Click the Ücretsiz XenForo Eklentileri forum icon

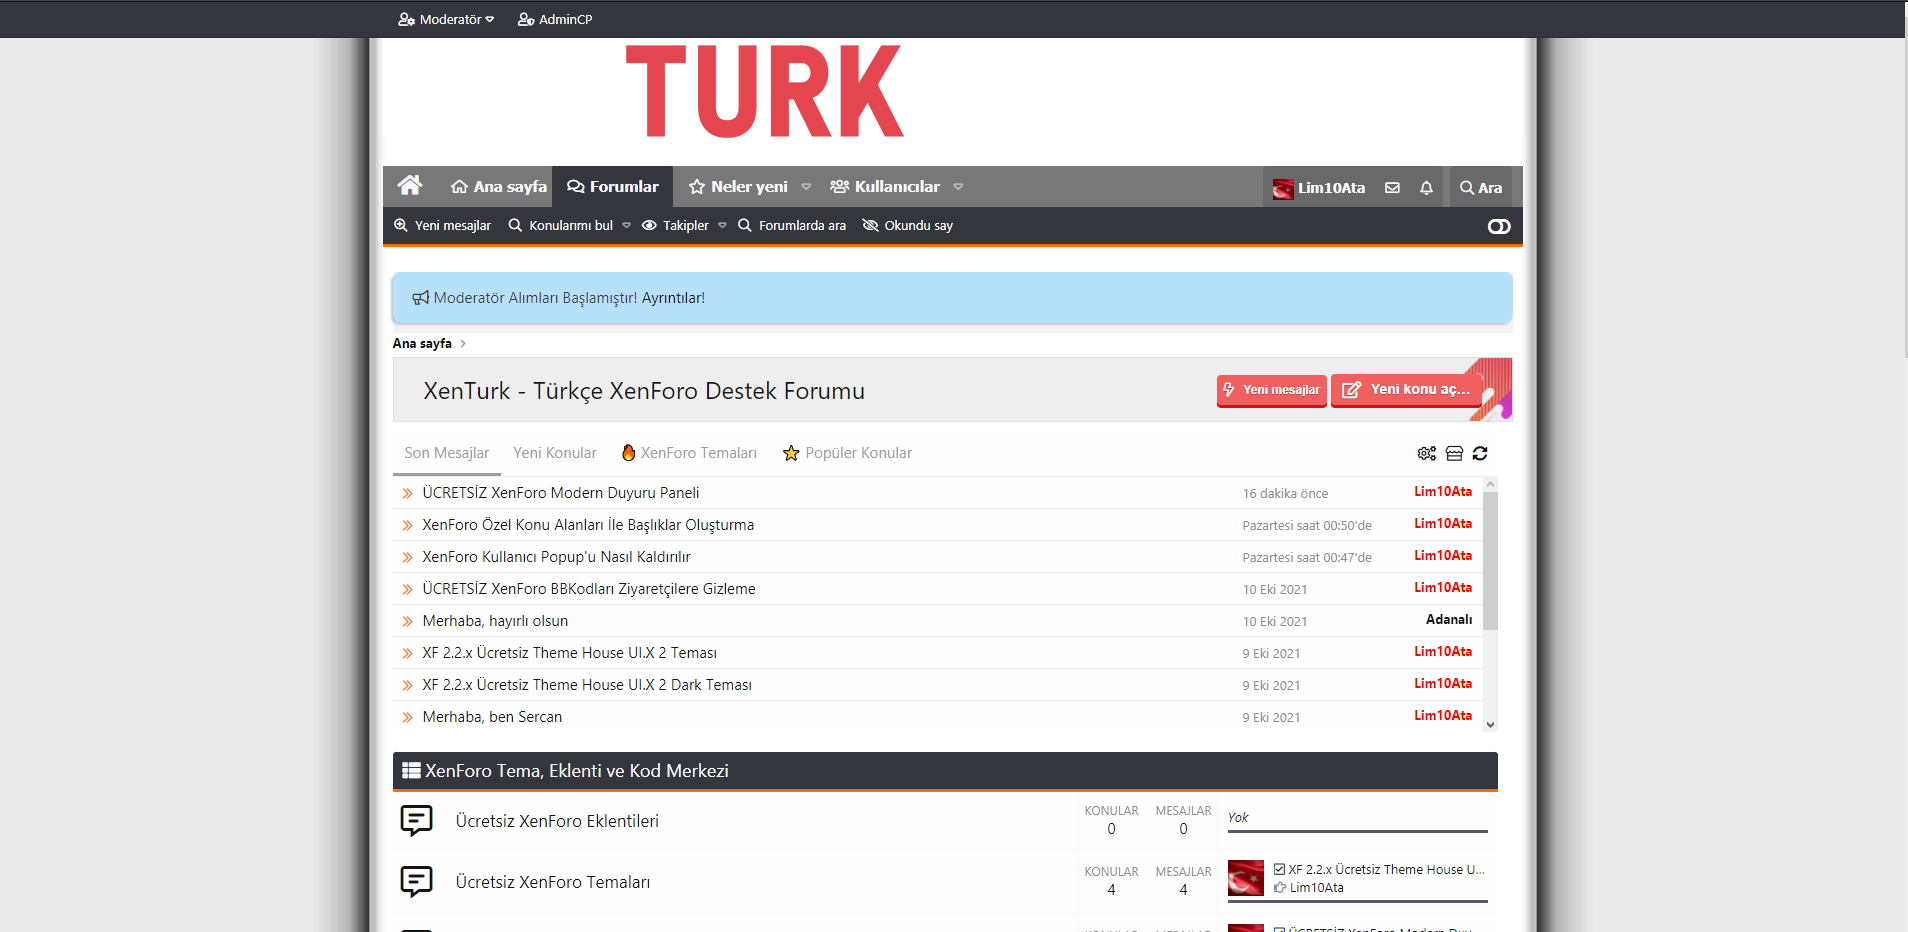[416, 821]
